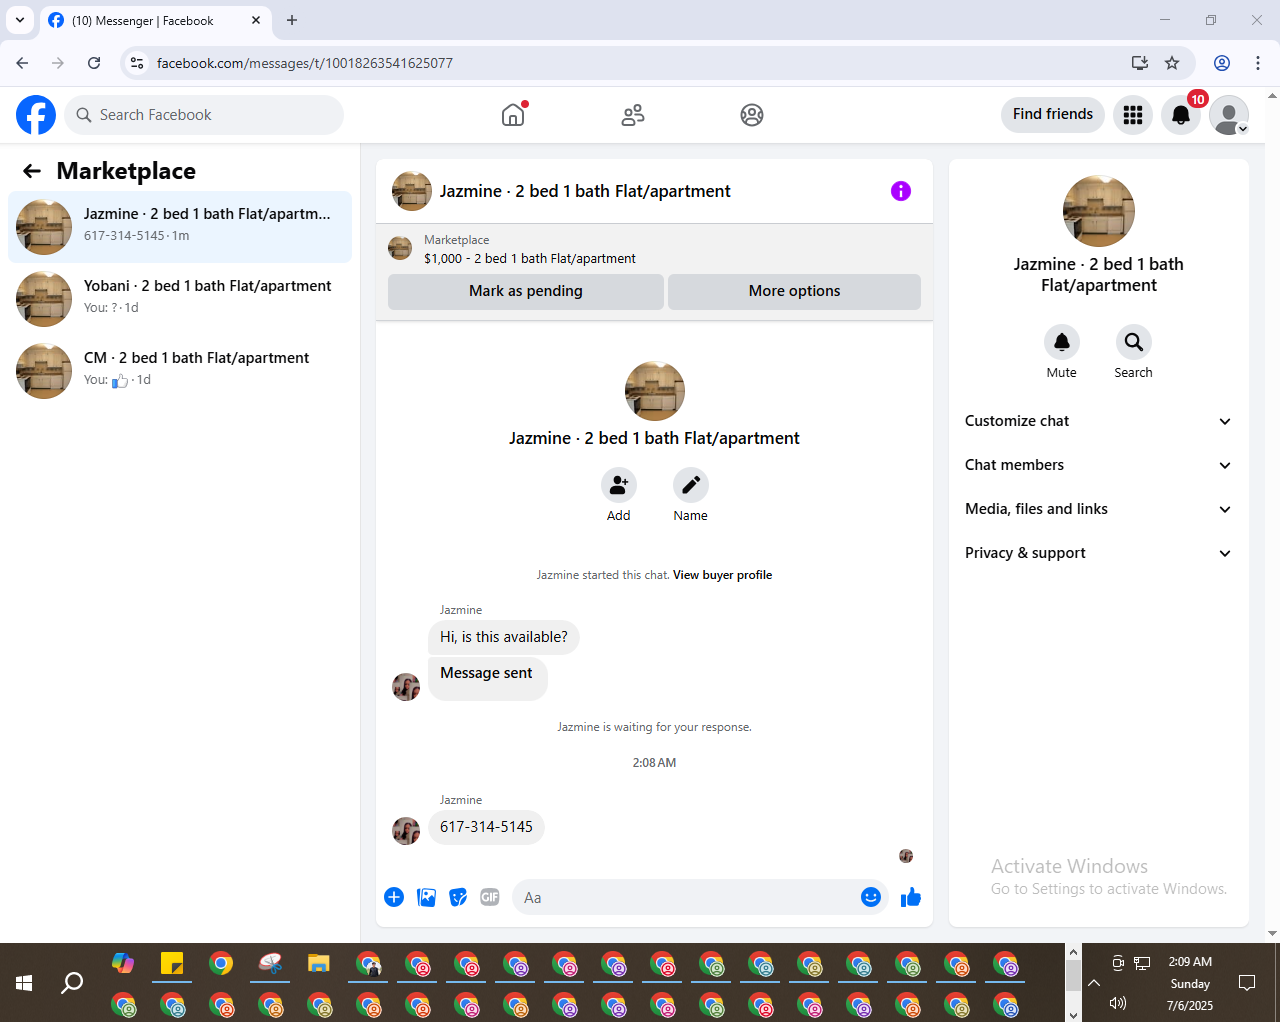
Task: Open the Windows notification center
Action: [1247, 983]
